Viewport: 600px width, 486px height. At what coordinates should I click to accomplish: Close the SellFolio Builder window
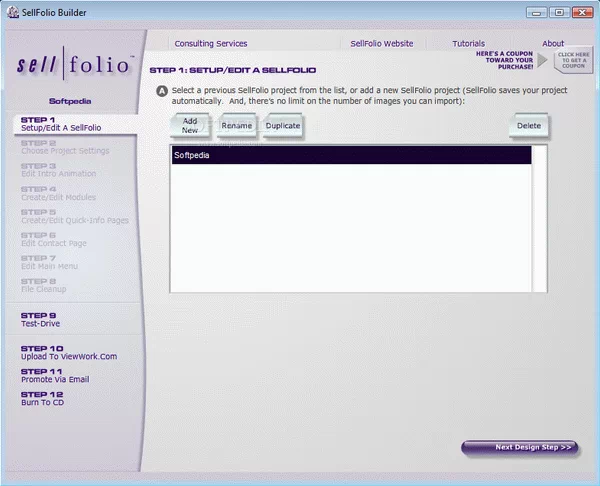click(582, 13)
